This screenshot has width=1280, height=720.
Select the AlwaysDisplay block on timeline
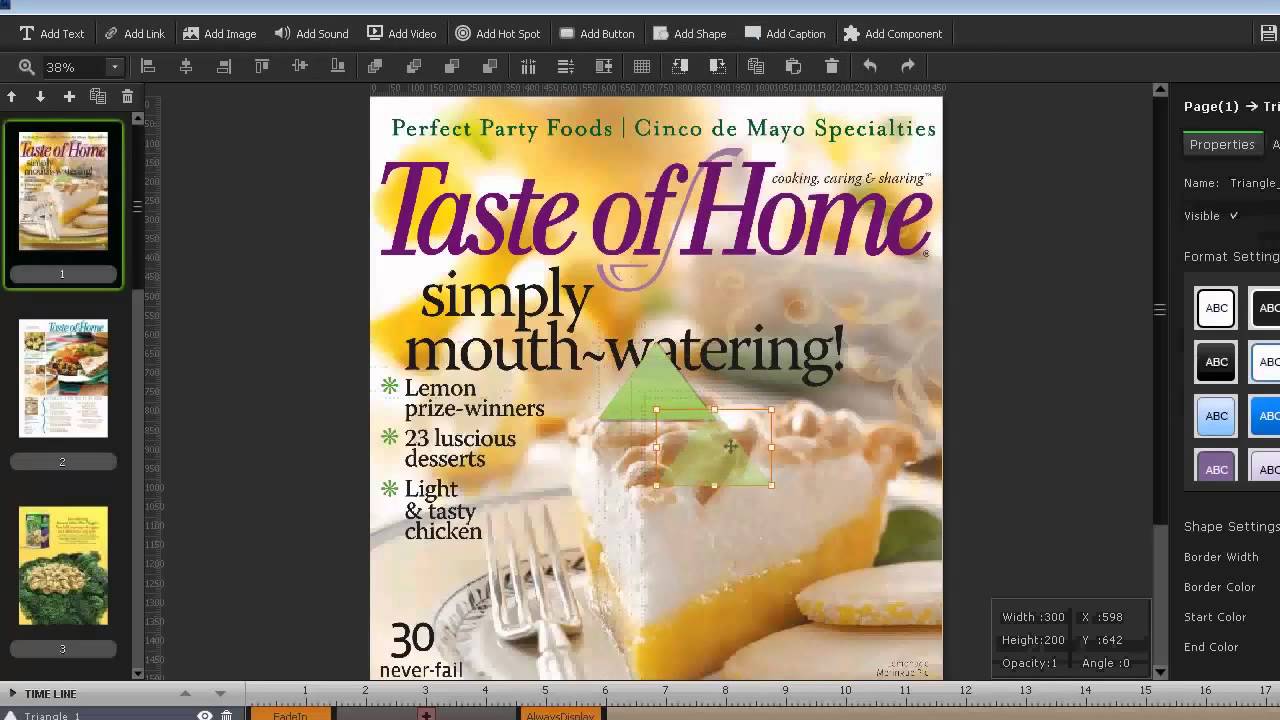coord(560,714)
